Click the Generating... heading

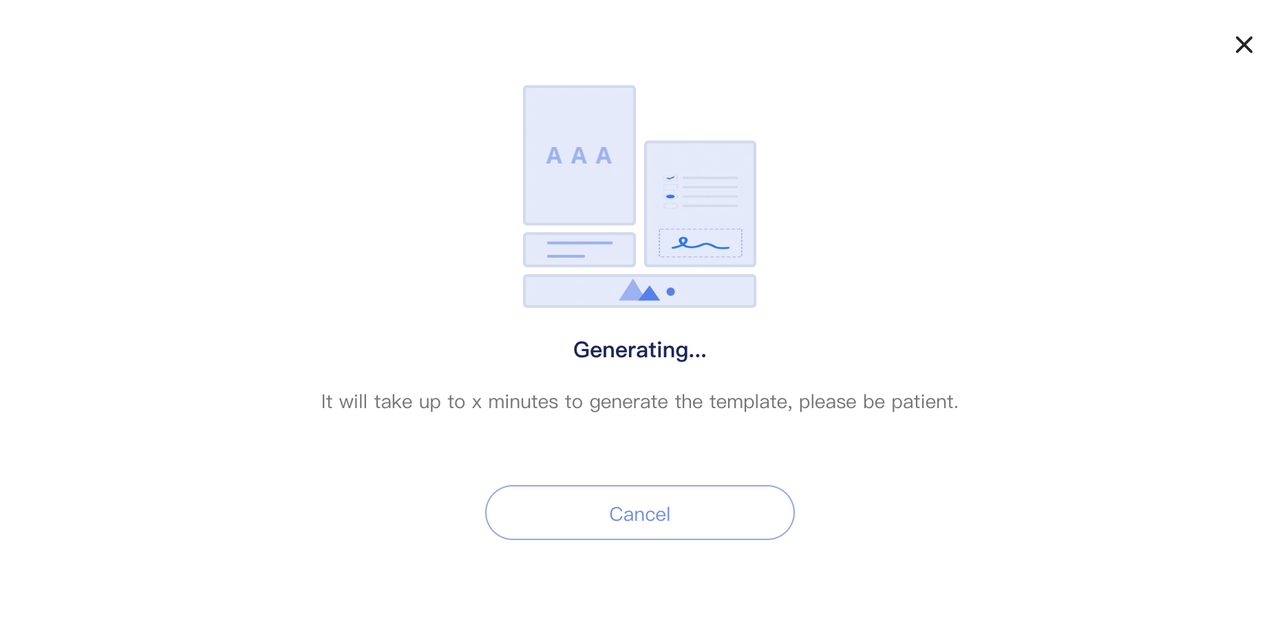point(640,350)
